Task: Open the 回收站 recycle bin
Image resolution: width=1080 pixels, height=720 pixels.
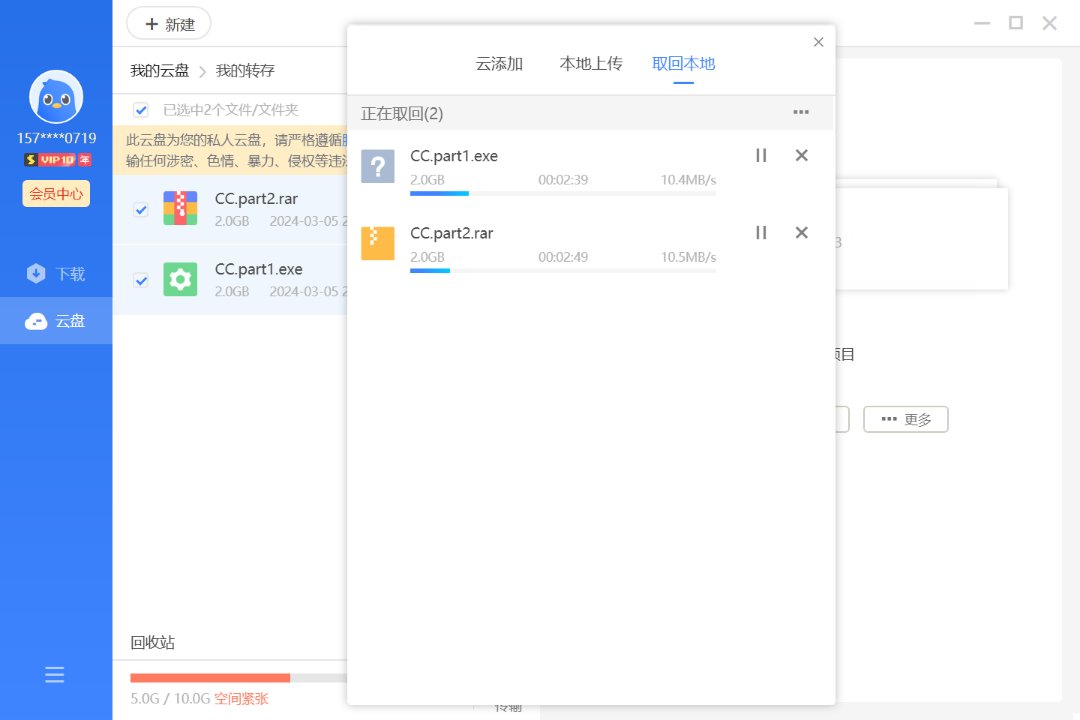Action: (153, 642)
